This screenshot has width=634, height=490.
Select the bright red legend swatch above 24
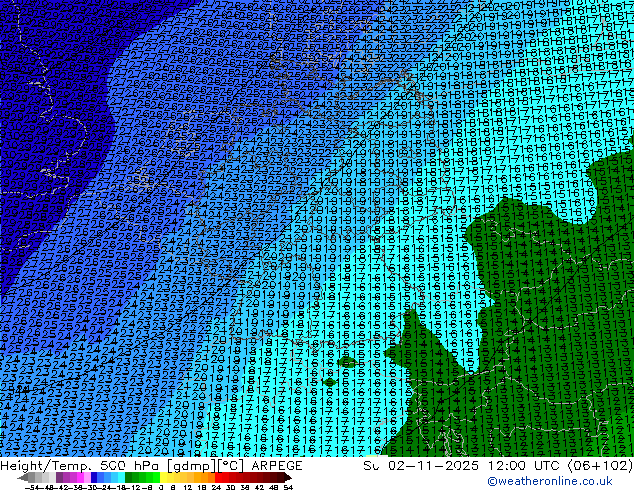(218, 477)
